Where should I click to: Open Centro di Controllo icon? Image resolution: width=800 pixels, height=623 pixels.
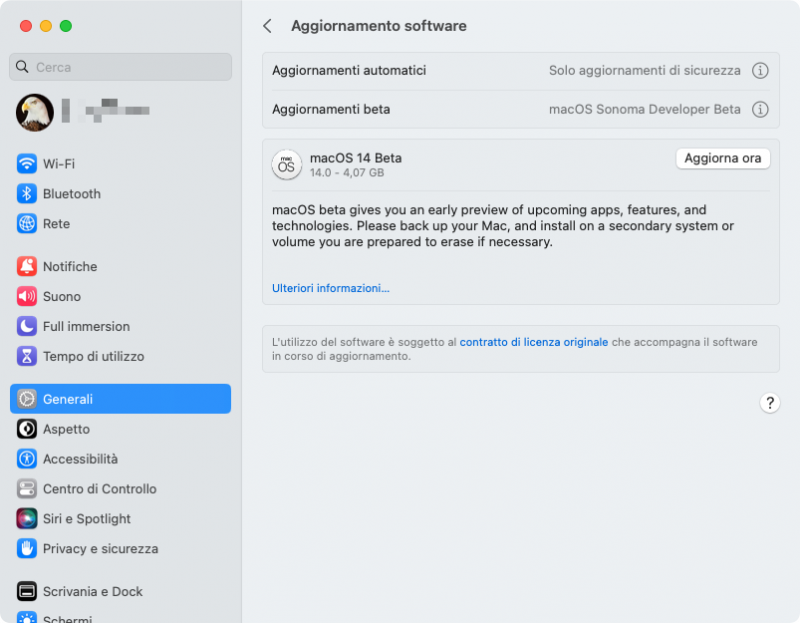point(27,489)
